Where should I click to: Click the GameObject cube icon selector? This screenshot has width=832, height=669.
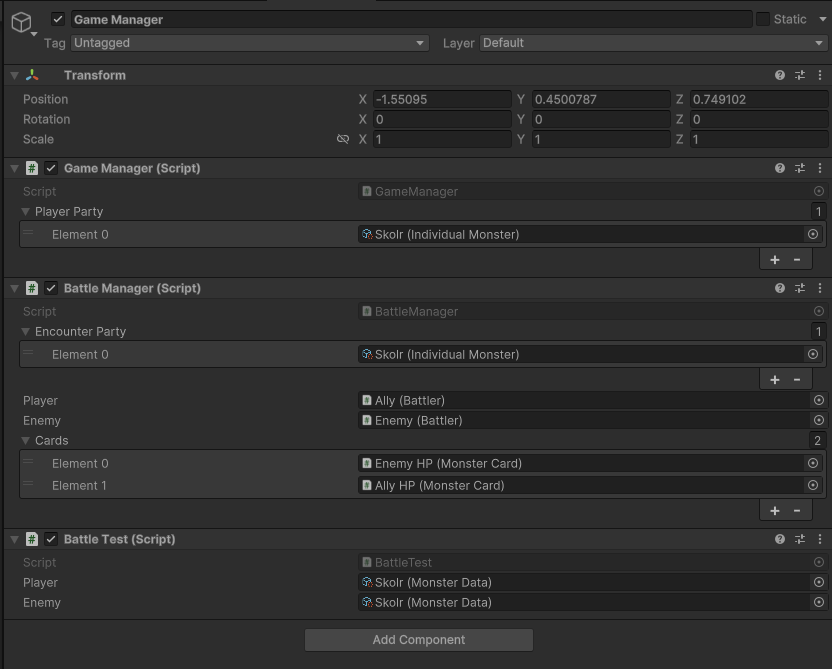click(21, 23)
